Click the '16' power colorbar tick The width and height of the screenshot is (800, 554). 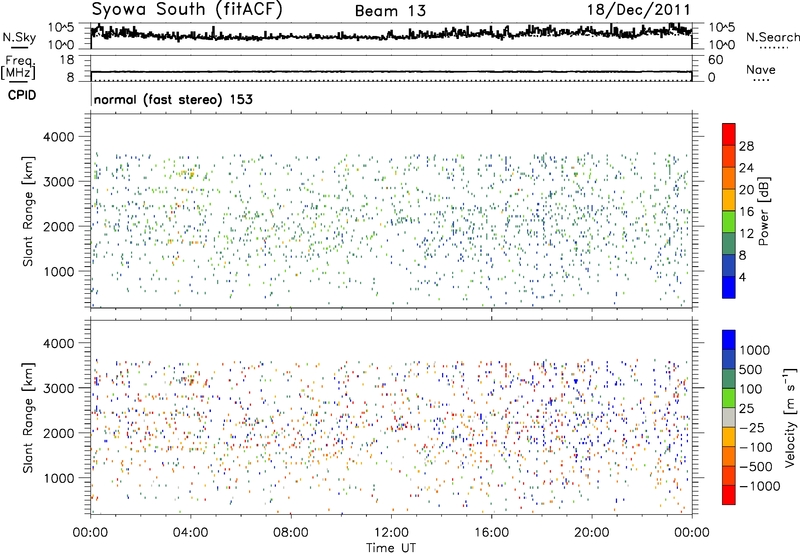click(x=746, y=212)
